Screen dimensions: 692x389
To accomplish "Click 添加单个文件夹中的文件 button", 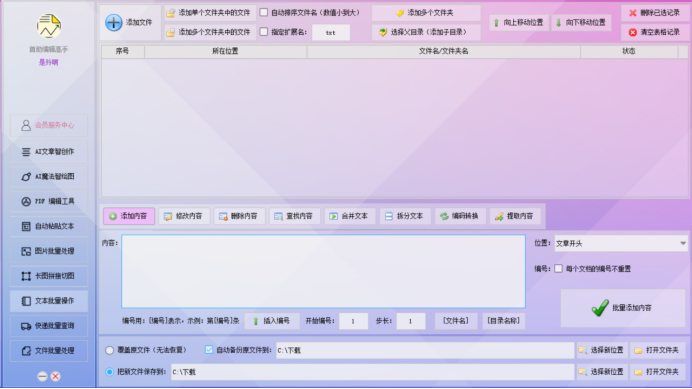I will tap(210, 13).
